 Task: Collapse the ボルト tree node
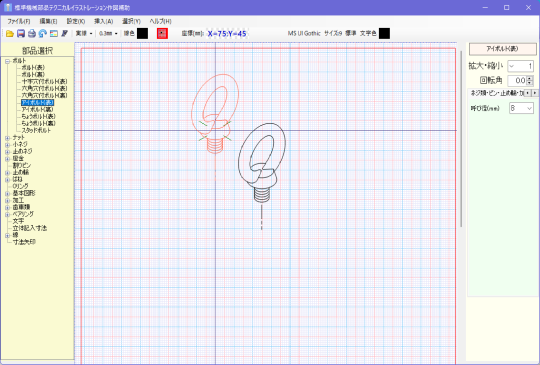click(x=7, y=61)
